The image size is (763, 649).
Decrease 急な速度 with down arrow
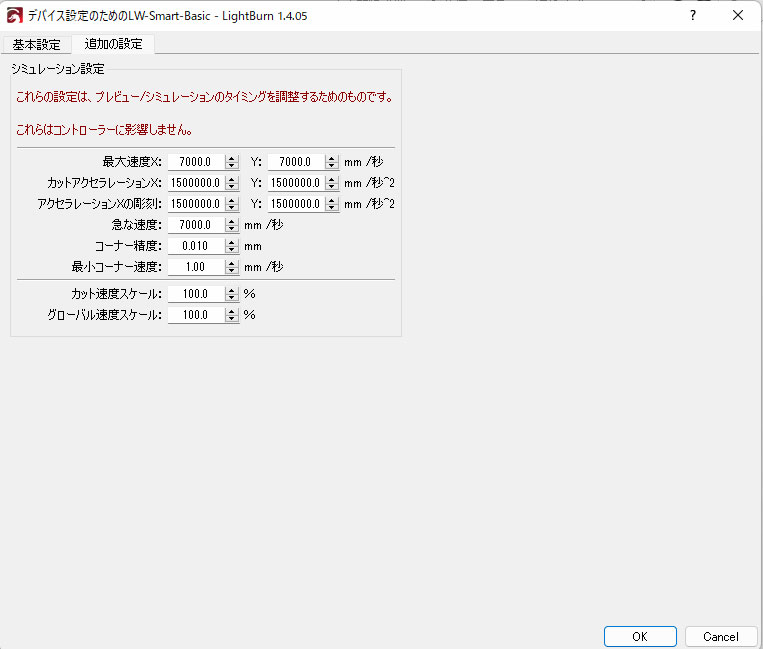(232, 229)
